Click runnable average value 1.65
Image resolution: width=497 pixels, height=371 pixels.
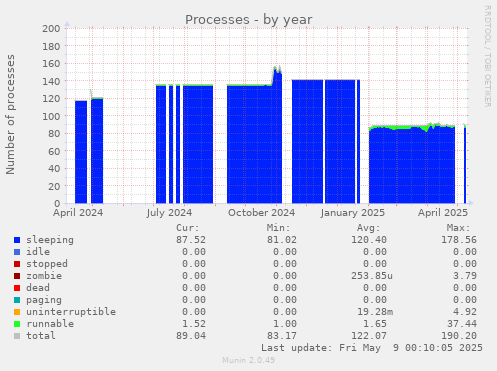coord(375,324)
